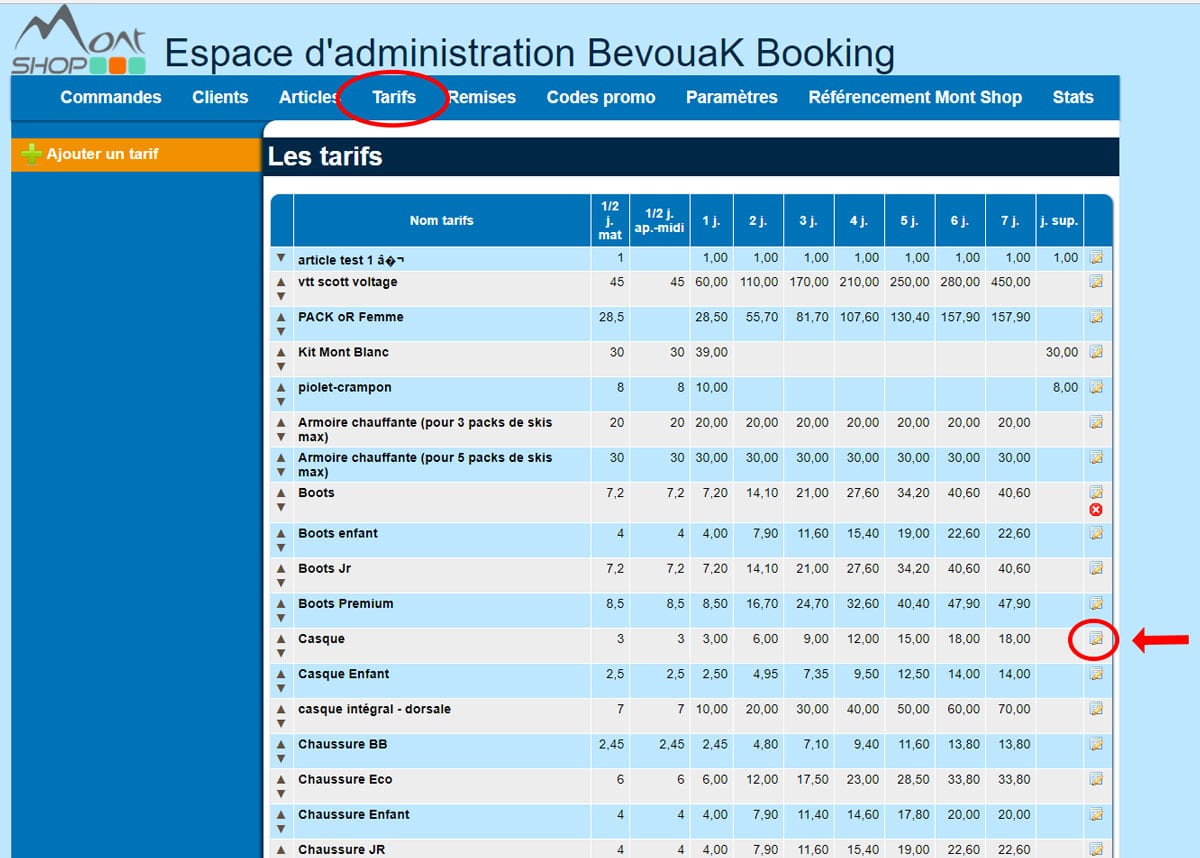Move casque intégral - dorsale down
This screenshot has width=1200, height=858.
pos(281,723)
